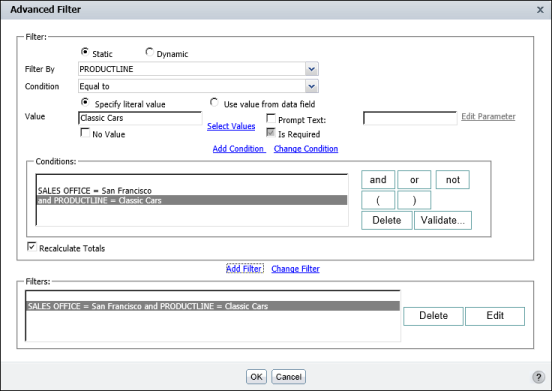Enable the Prompt Text checkbox
The width and height of the screenshot is (552, 391).
click(271, 118)
